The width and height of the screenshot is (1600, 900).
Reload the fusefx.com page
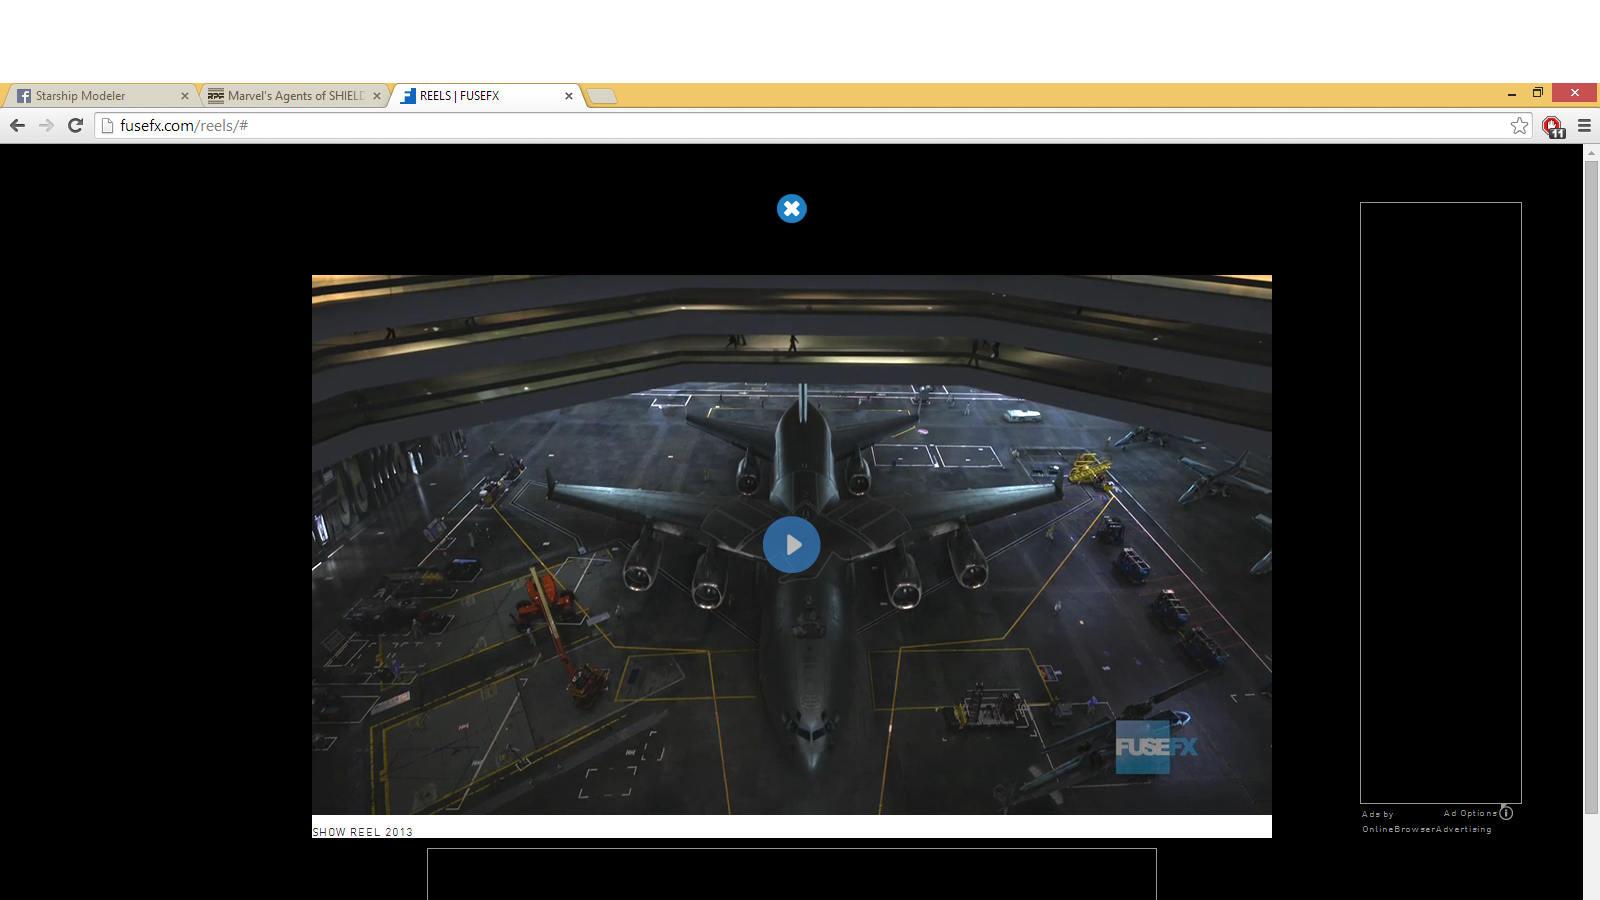pos(75,125)
